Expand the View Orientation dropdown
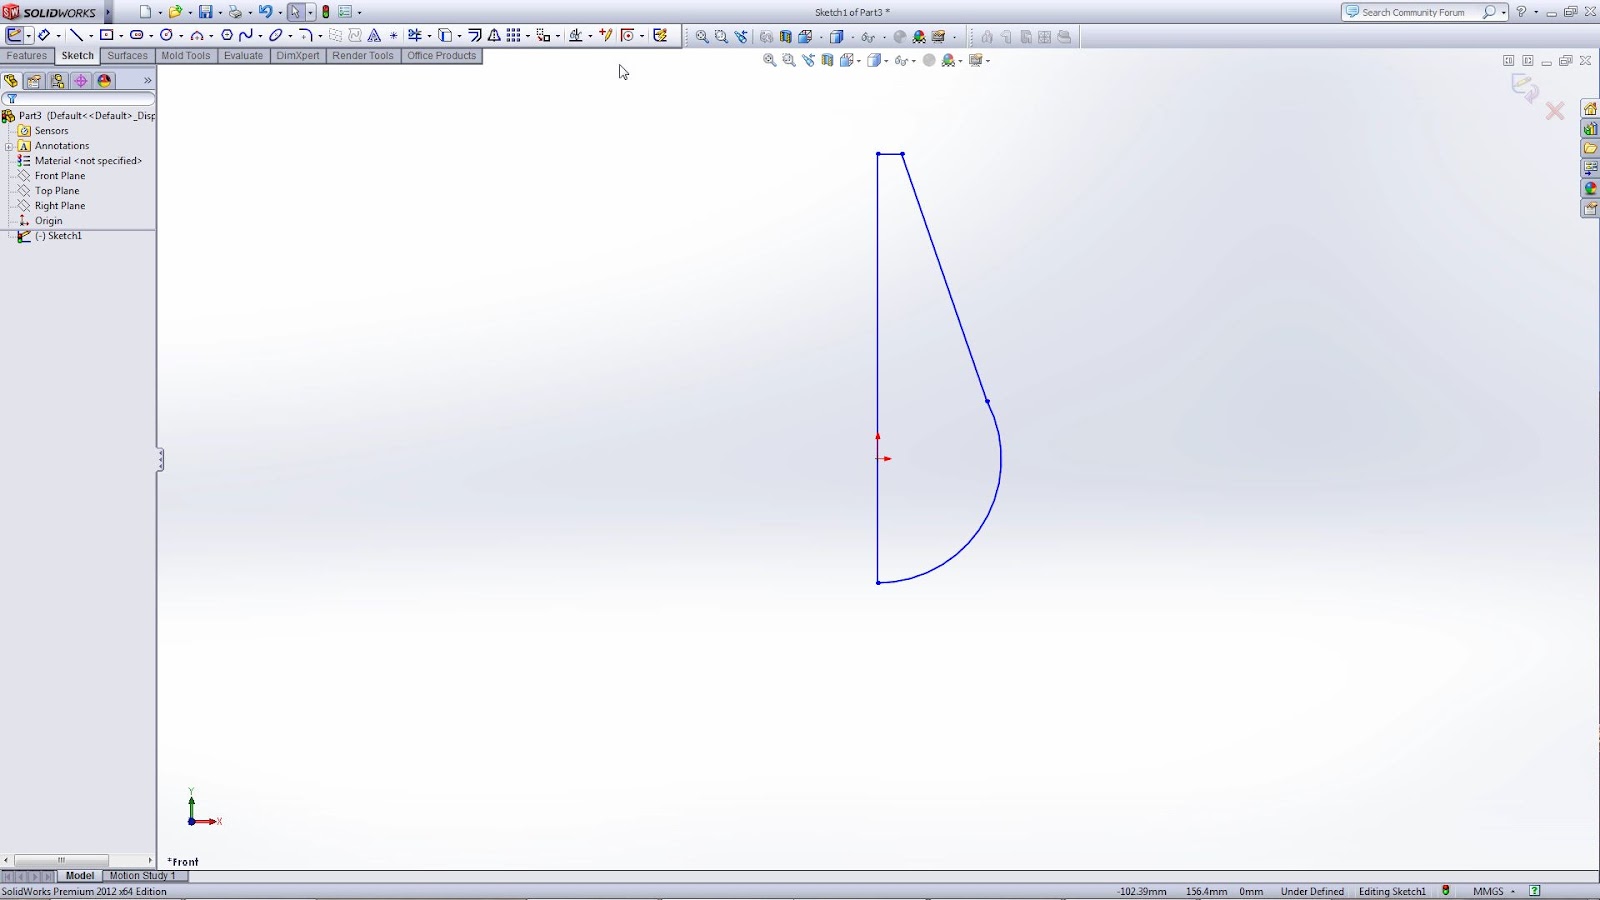Viewport: 1600px width, 900px height. click(858, 60)
